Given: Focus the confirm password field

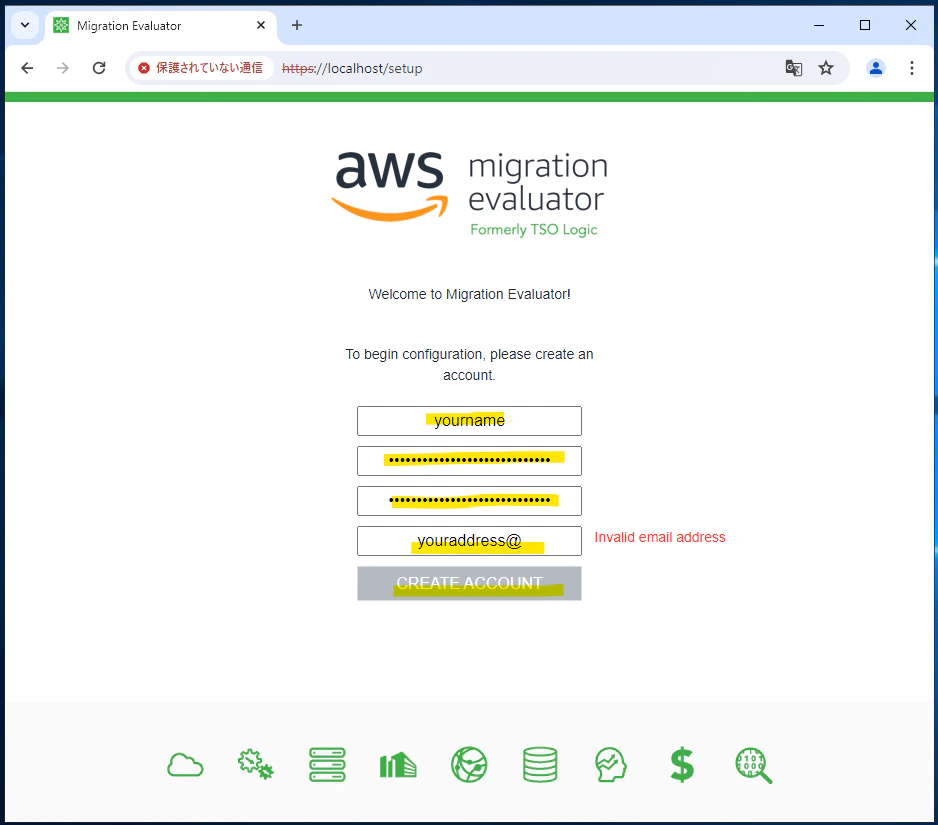Looking at the screenshot, I should (469, 501).
